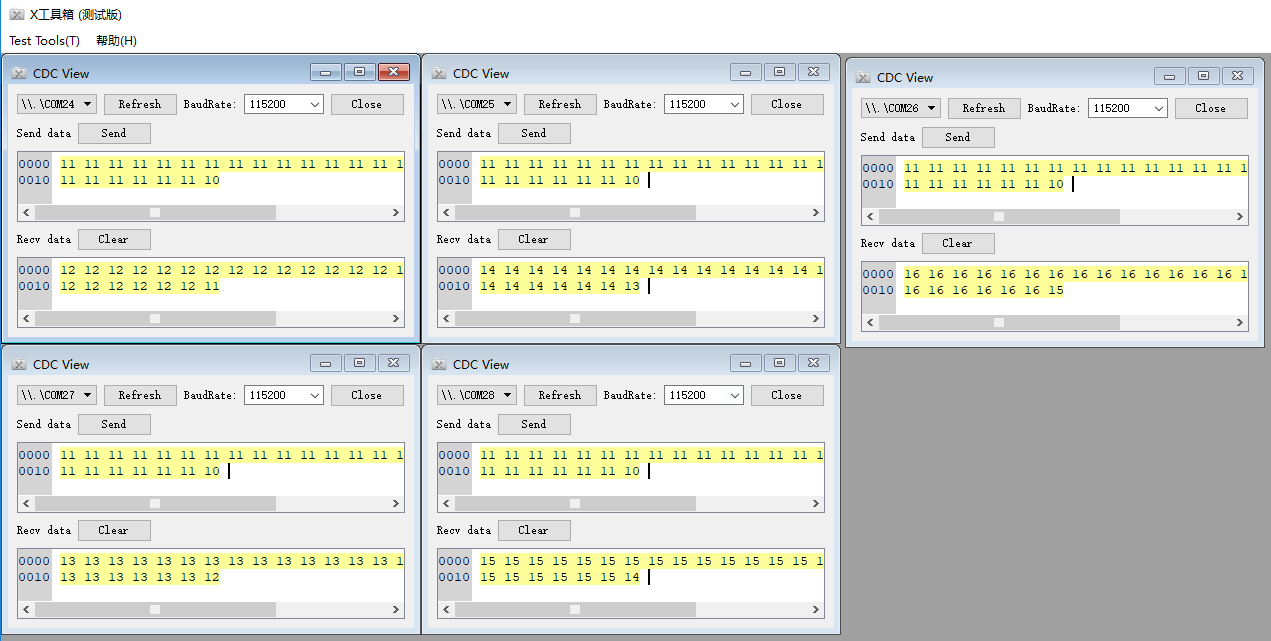Click the CDC View icon on COM25 window
The image size is (1271, 641).
(x=438, y=72)
